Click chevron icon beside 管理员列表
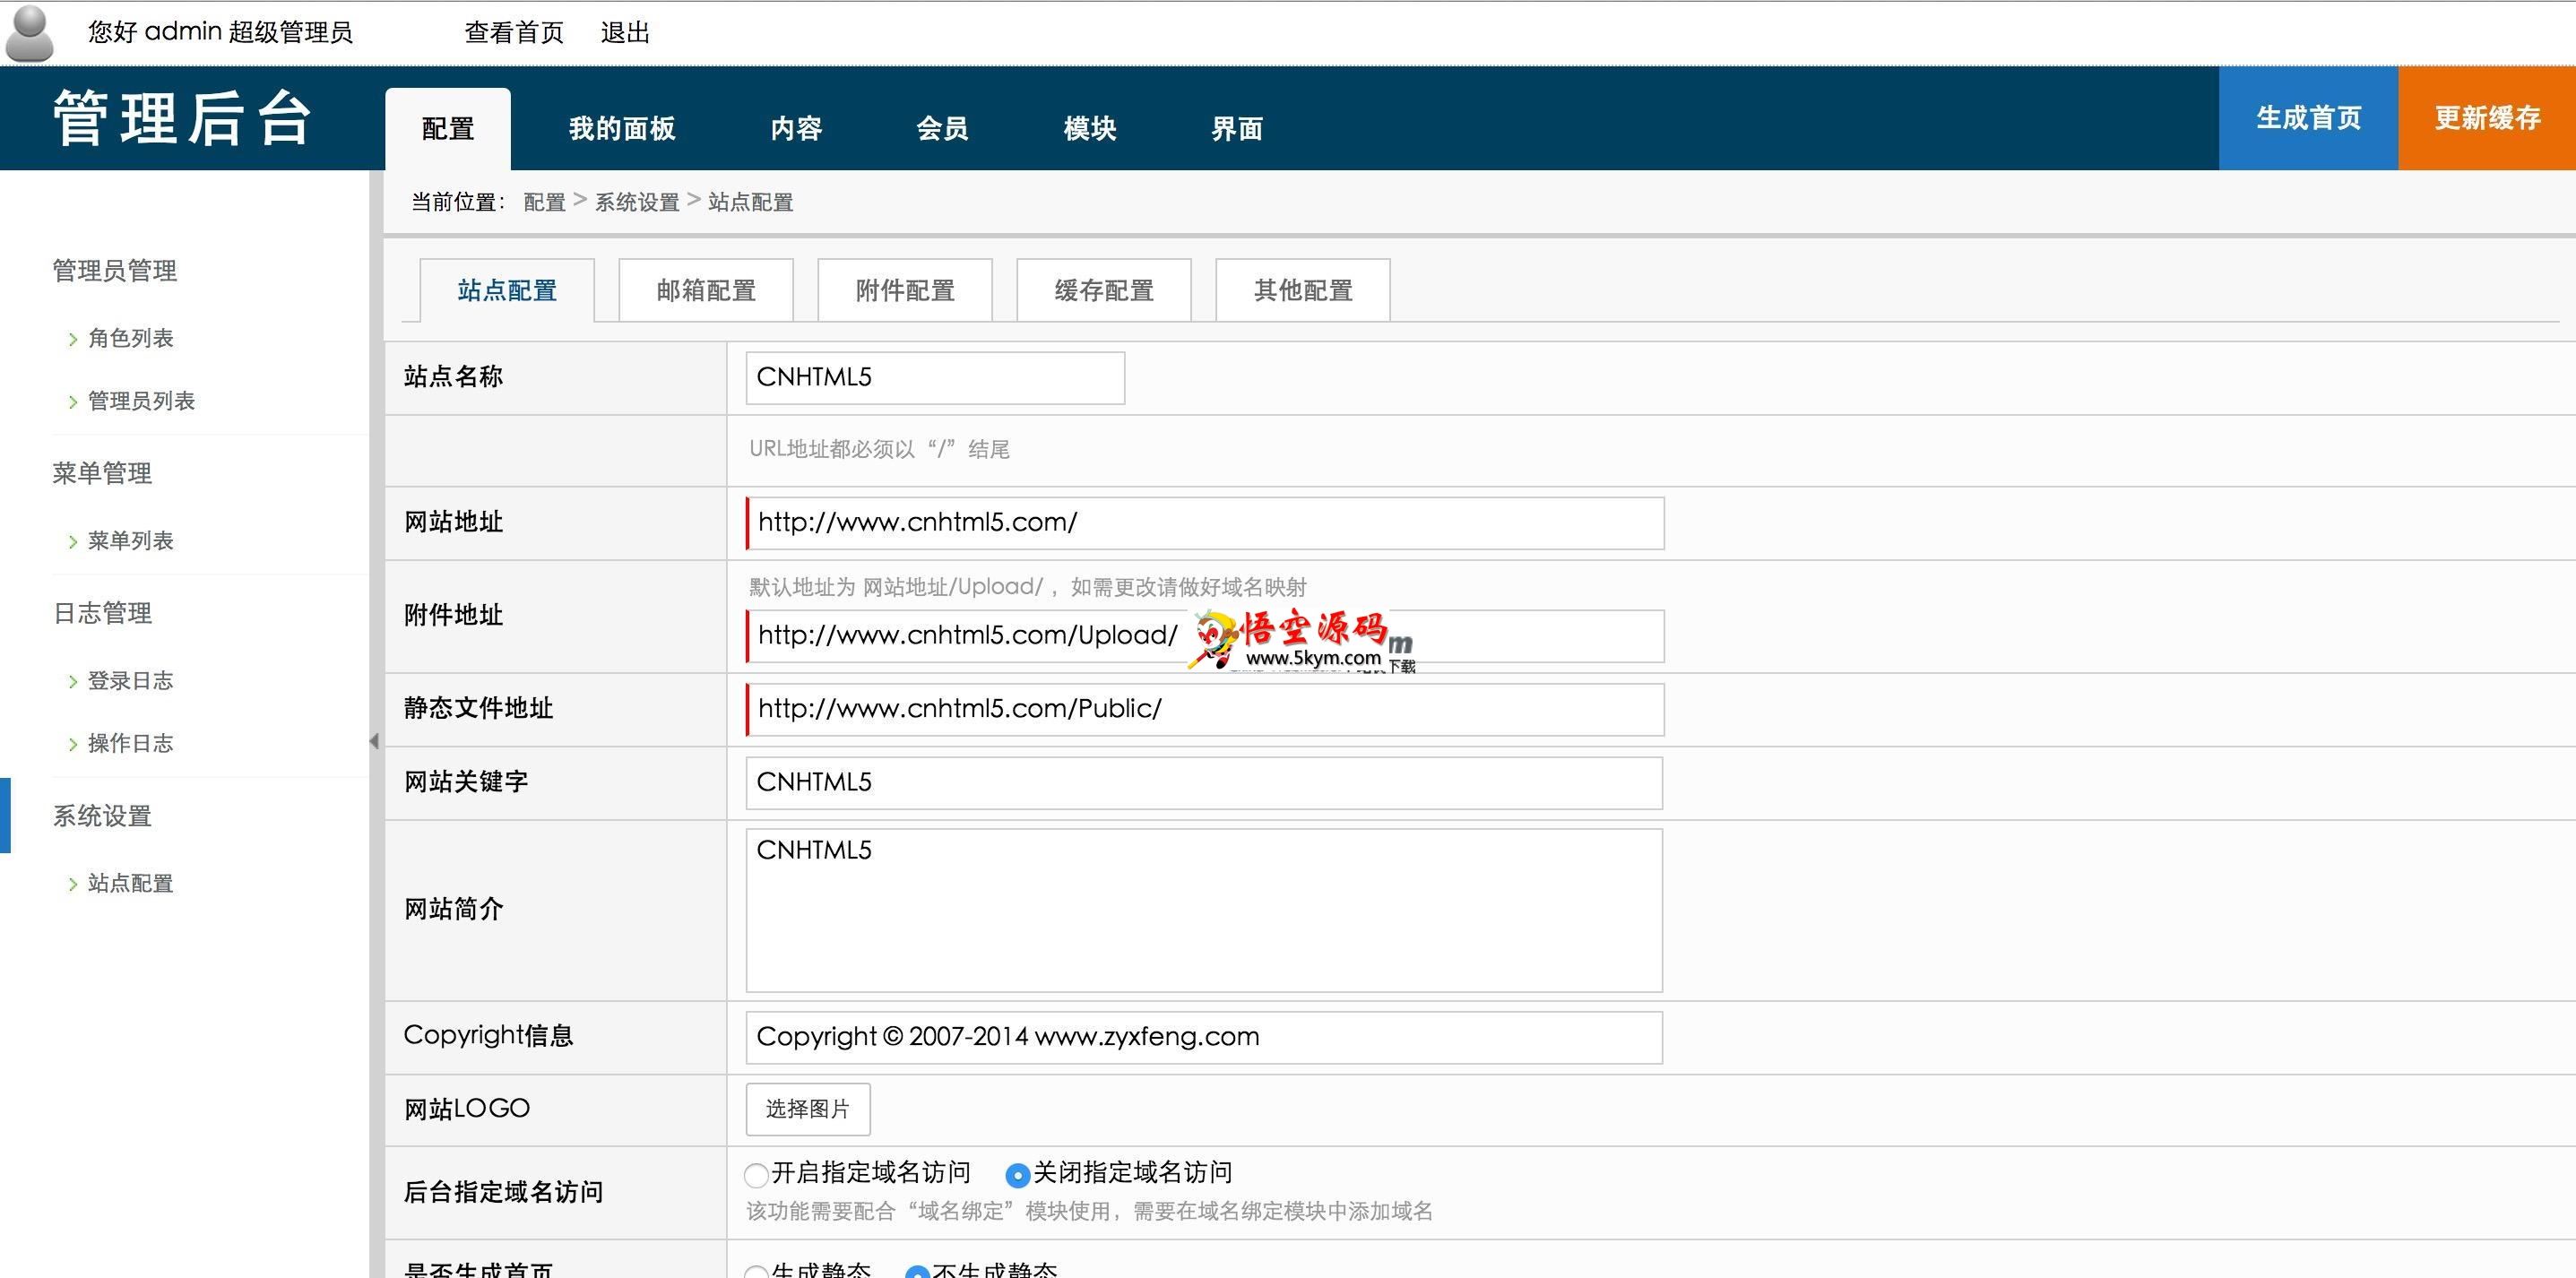The image size is (2576, 1278). click(72, 402)
